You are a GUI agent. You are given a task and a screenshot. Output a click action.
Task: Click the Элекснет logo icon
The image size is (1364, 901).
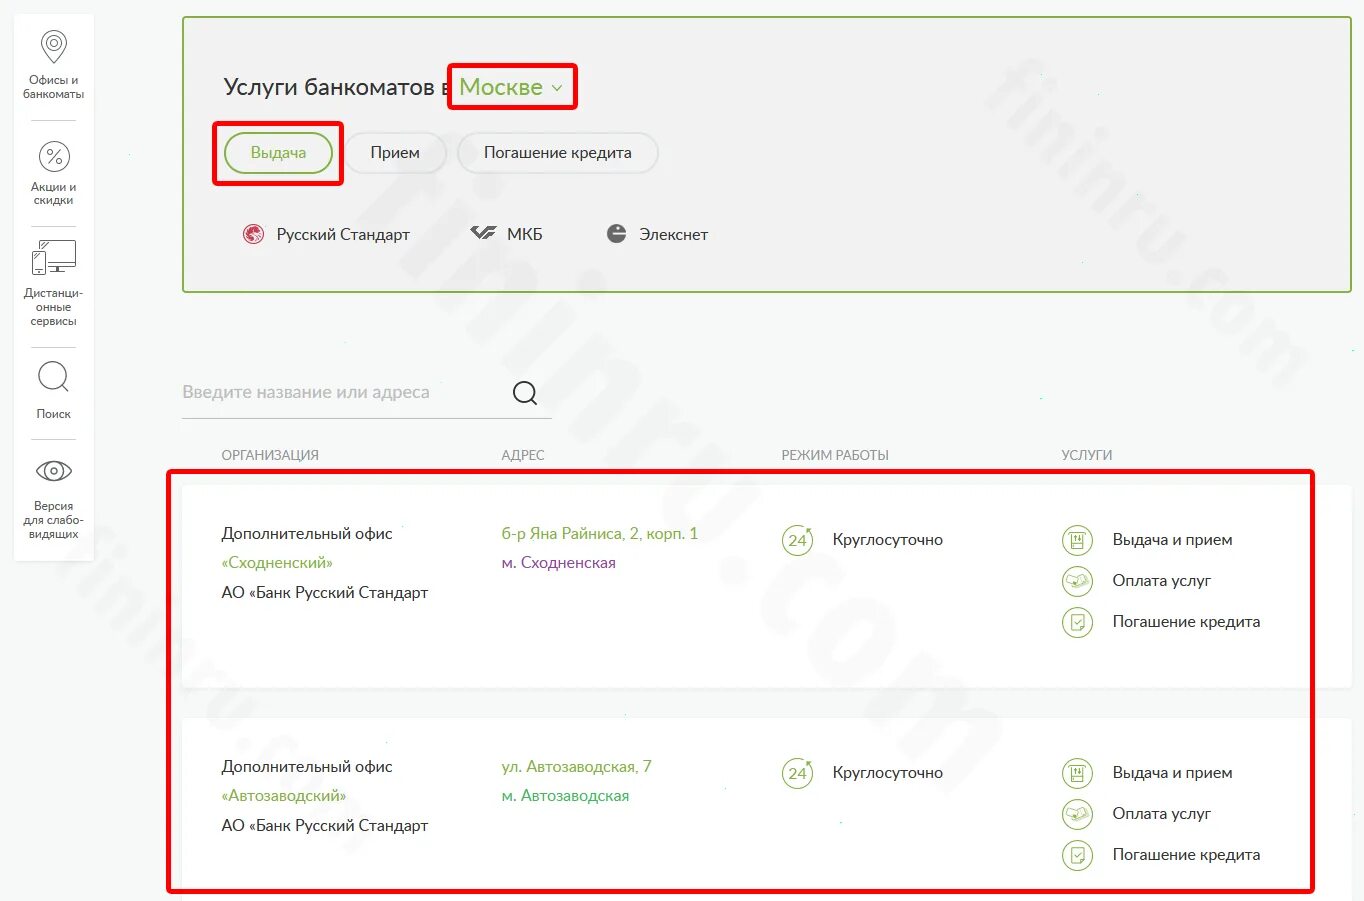click(617, 233)
